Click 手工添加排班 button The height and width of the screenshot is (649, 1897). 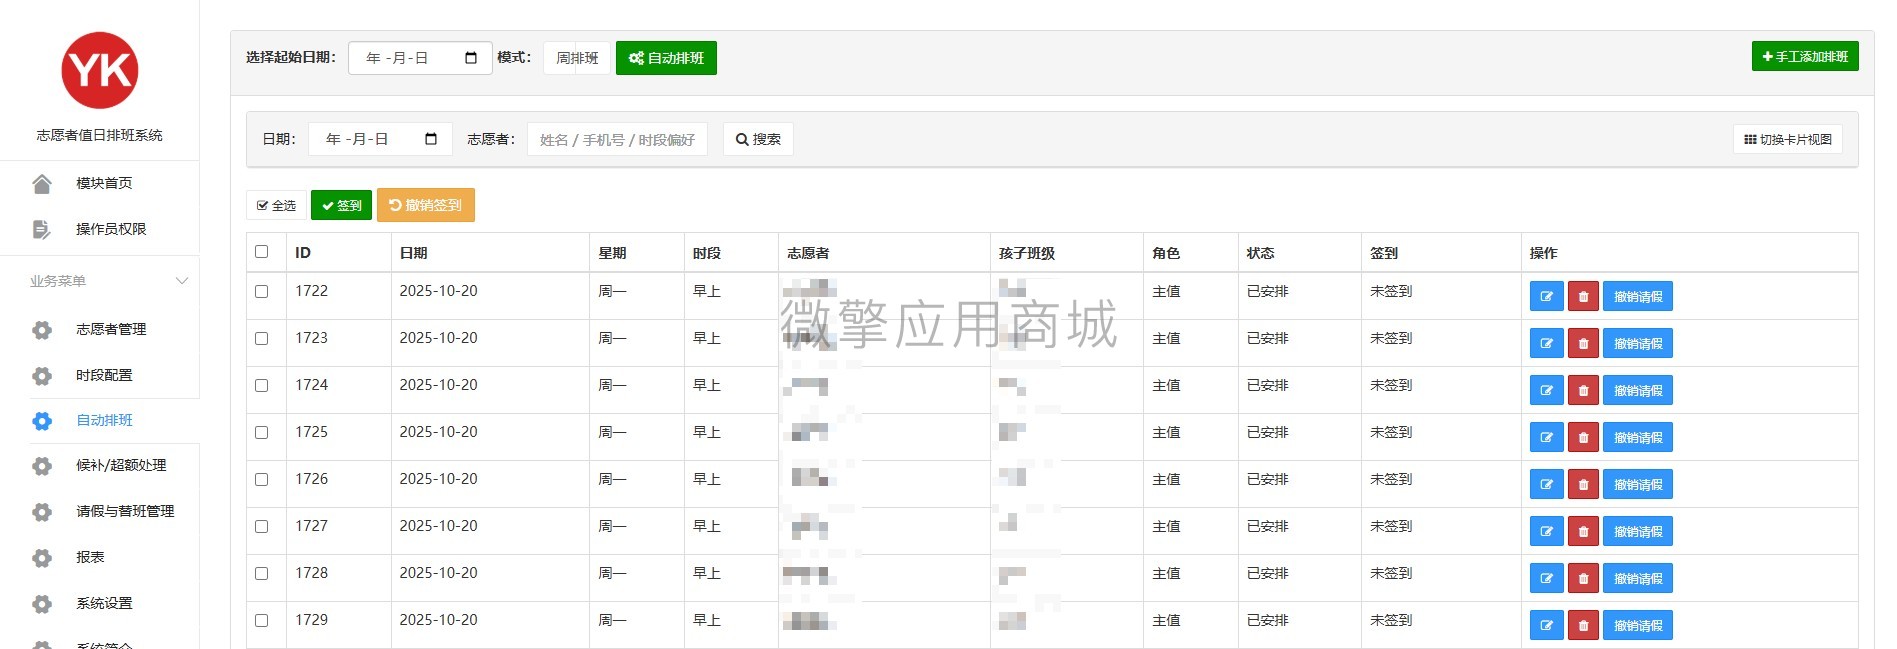point(1805,56)
